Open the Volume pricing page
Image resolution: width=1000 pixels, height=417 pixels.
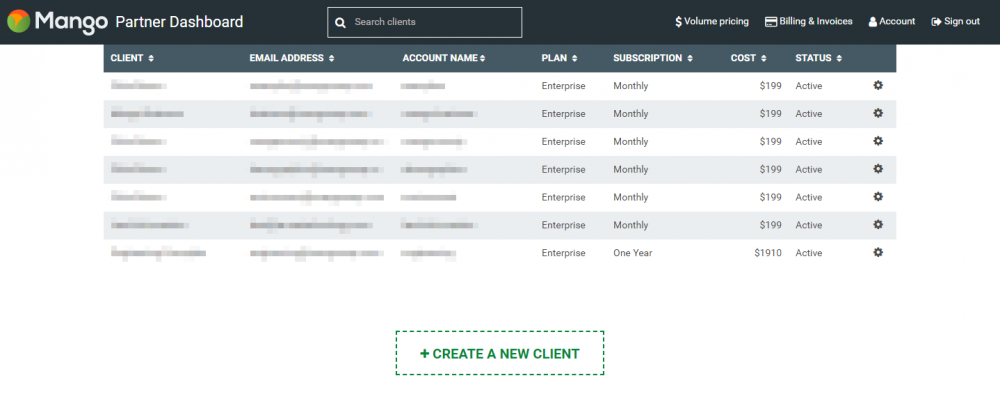[x=712, y=22]
